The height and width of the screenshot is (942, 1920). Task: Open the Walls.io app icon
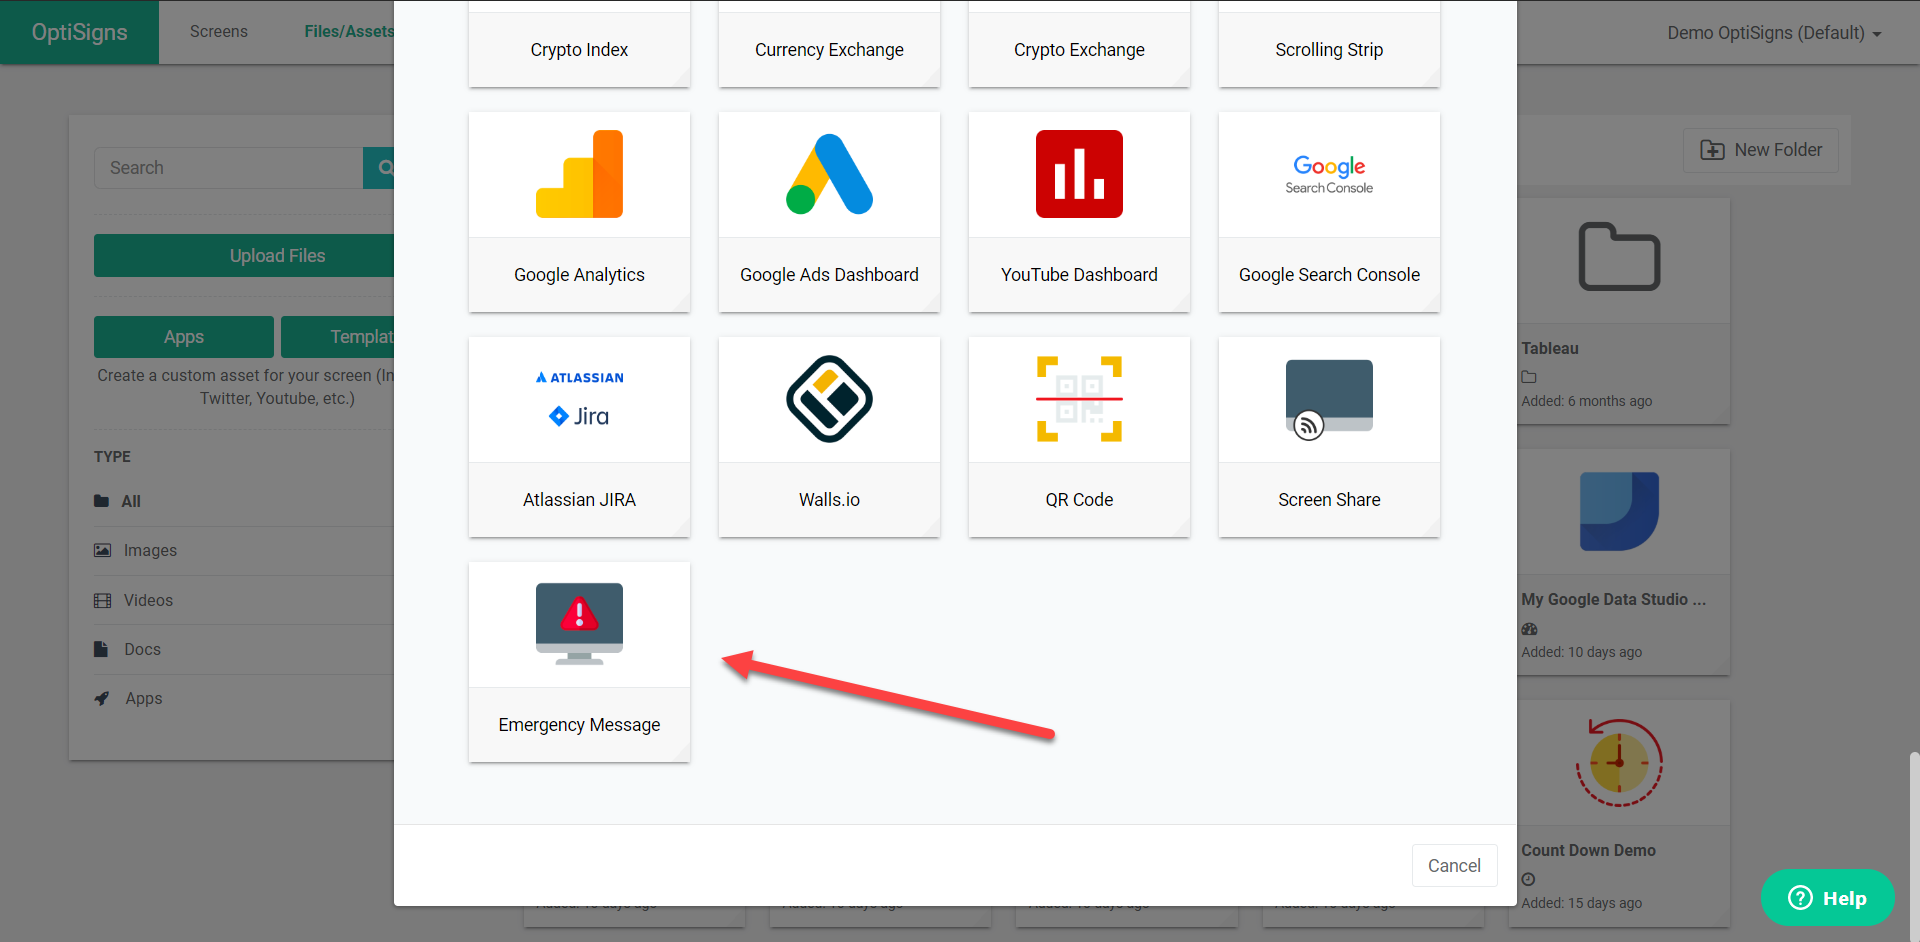coord(829,399)
